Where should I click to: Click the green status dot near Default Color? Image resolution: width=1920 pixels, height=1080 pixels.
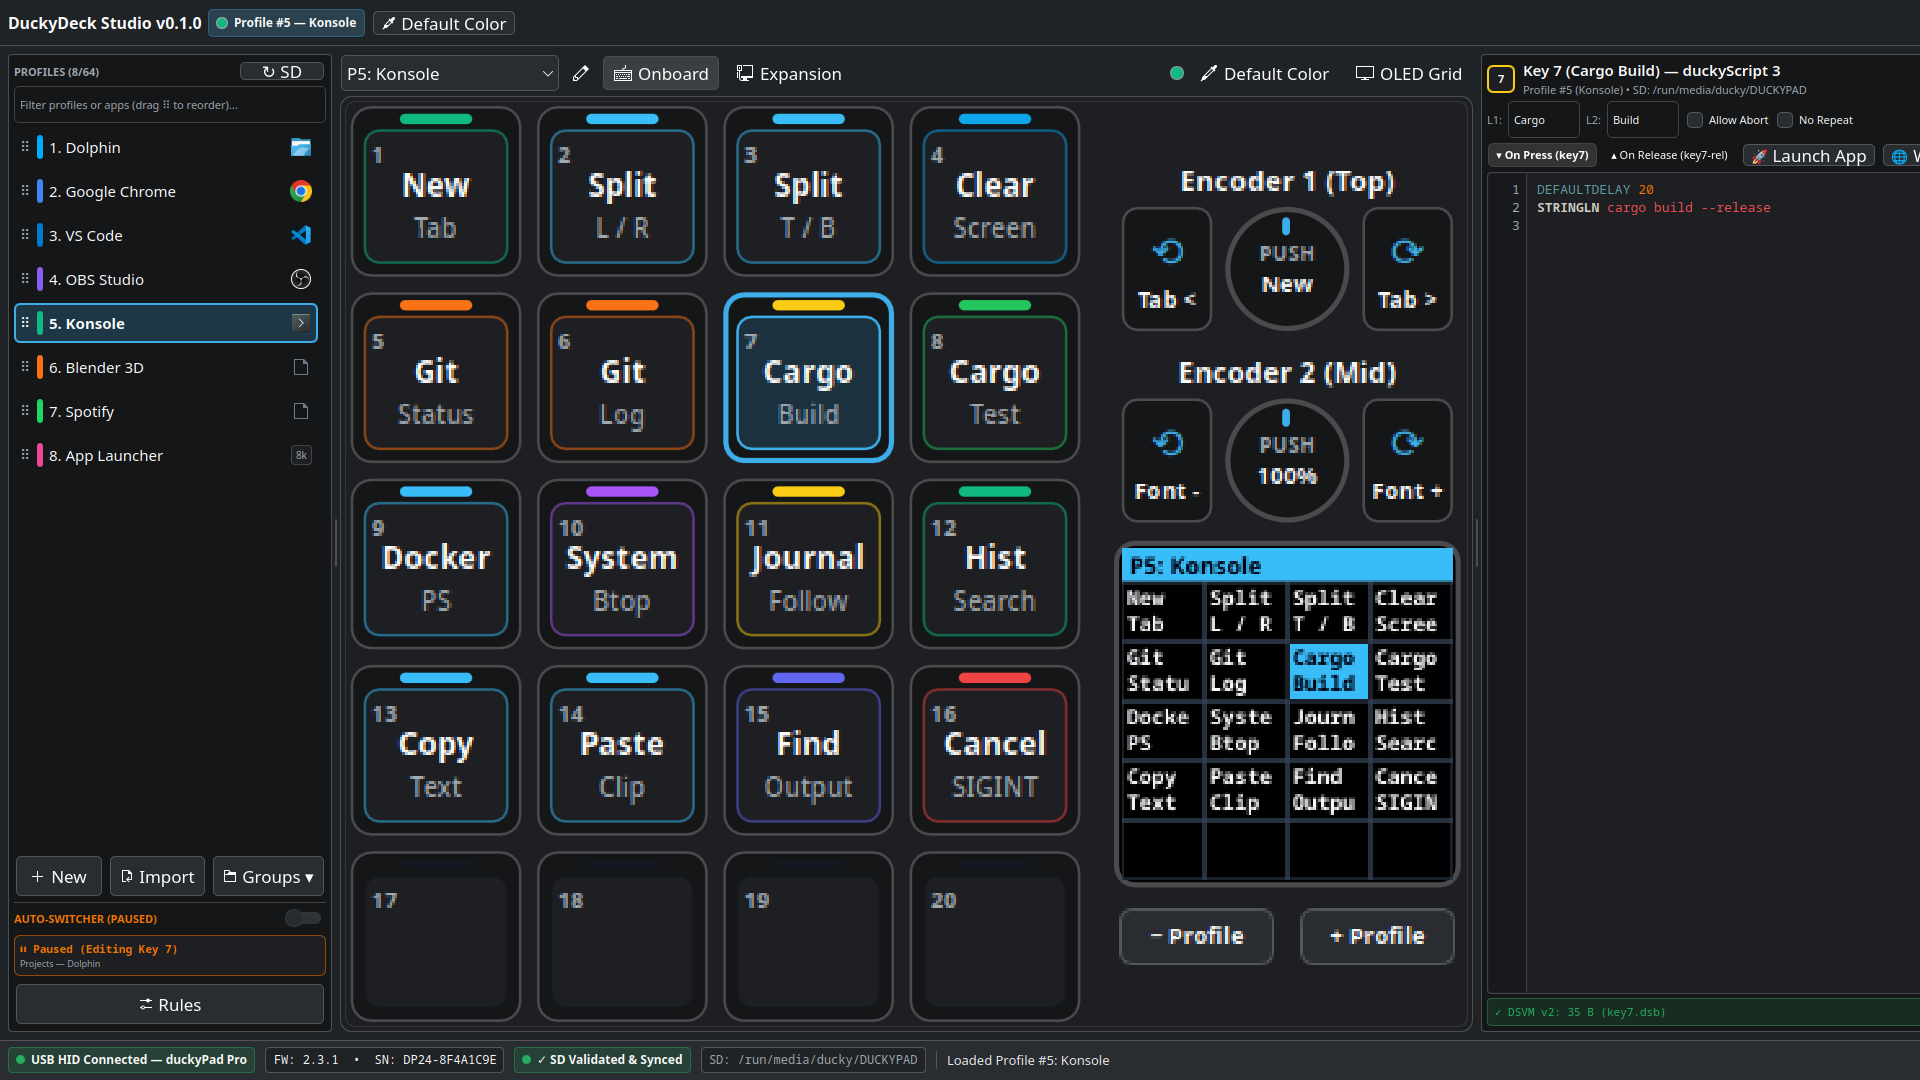[1177, 73]
